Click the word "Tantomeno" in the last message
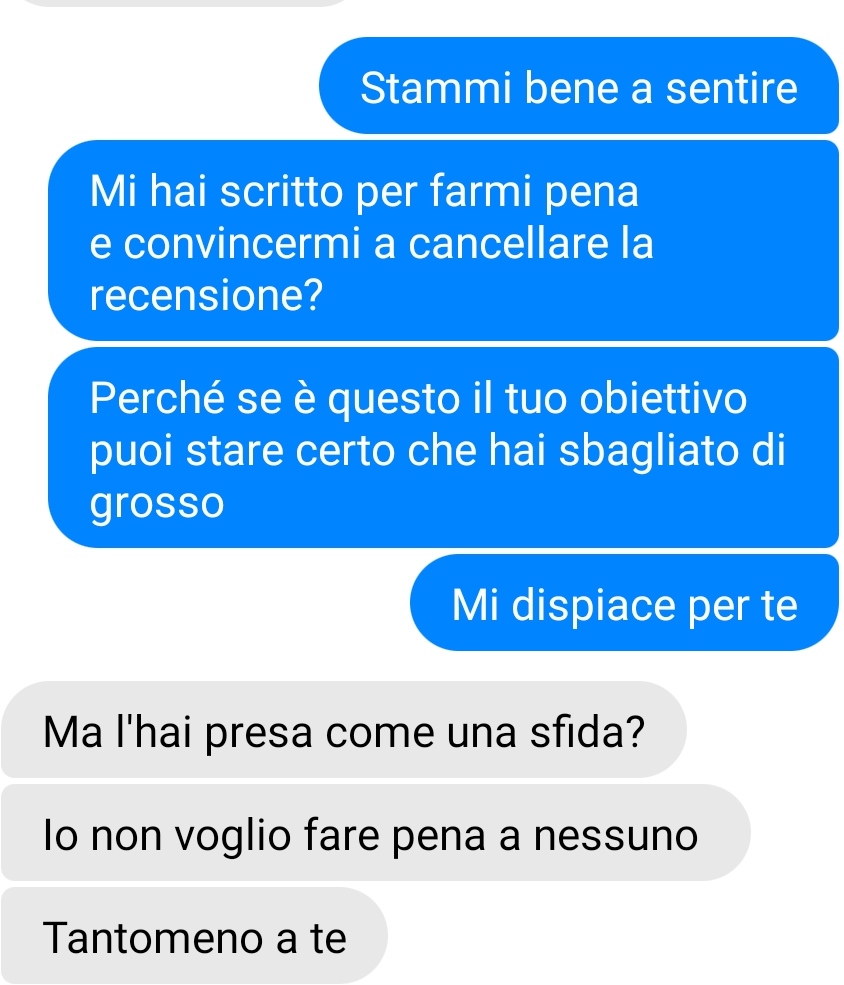The width and height of the screenshot is (844, 985). (153, 938)
